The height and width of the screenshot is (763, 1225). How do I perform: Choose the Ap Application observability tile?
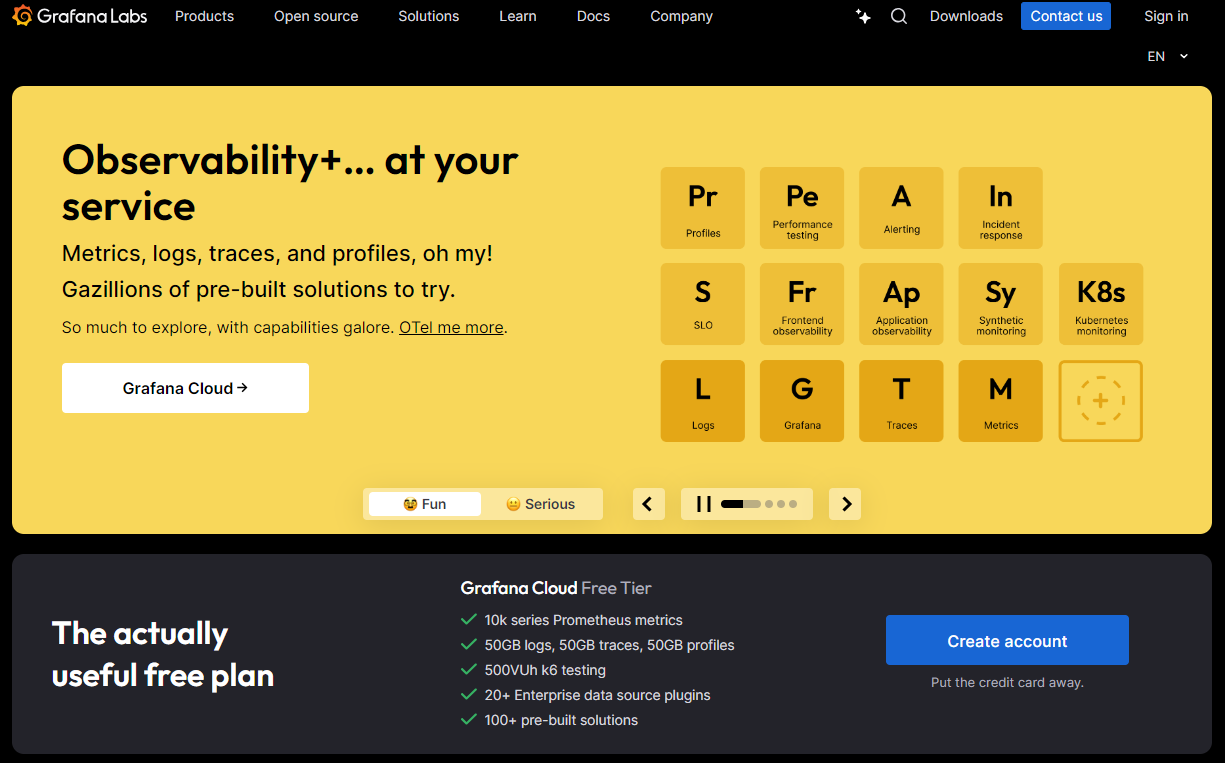[901, 304]
